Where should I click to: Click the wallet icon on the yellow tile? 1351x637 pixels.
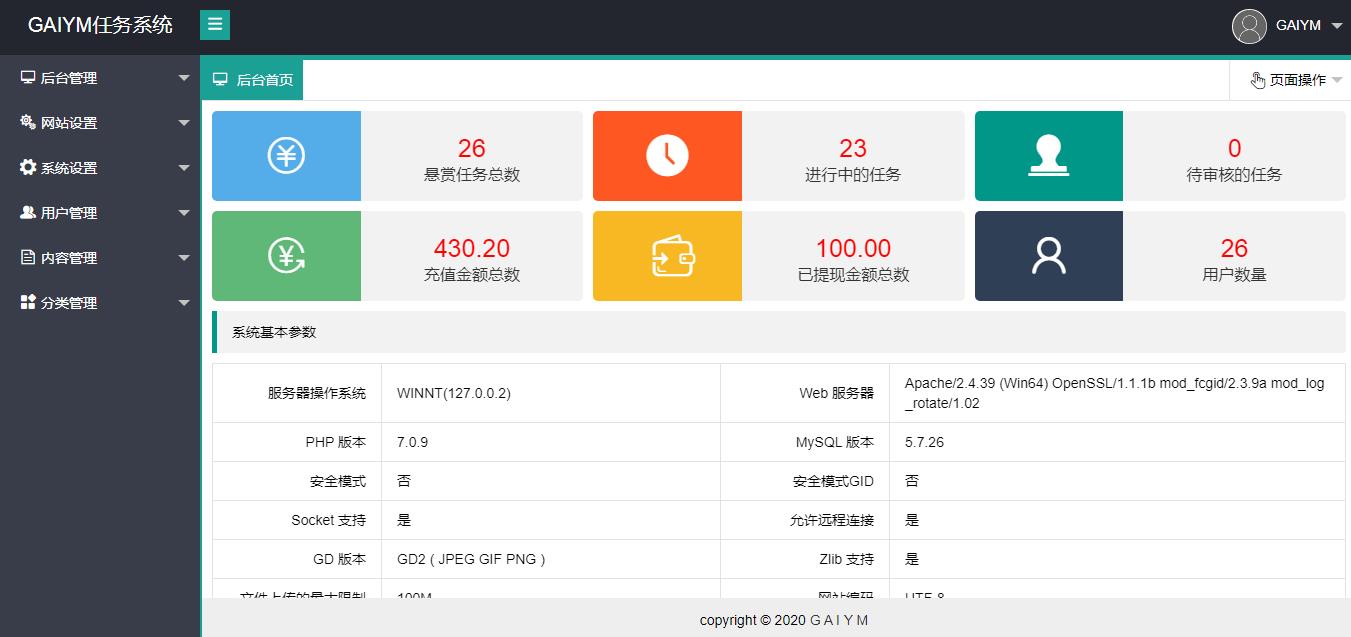click(x=667, y=256)
